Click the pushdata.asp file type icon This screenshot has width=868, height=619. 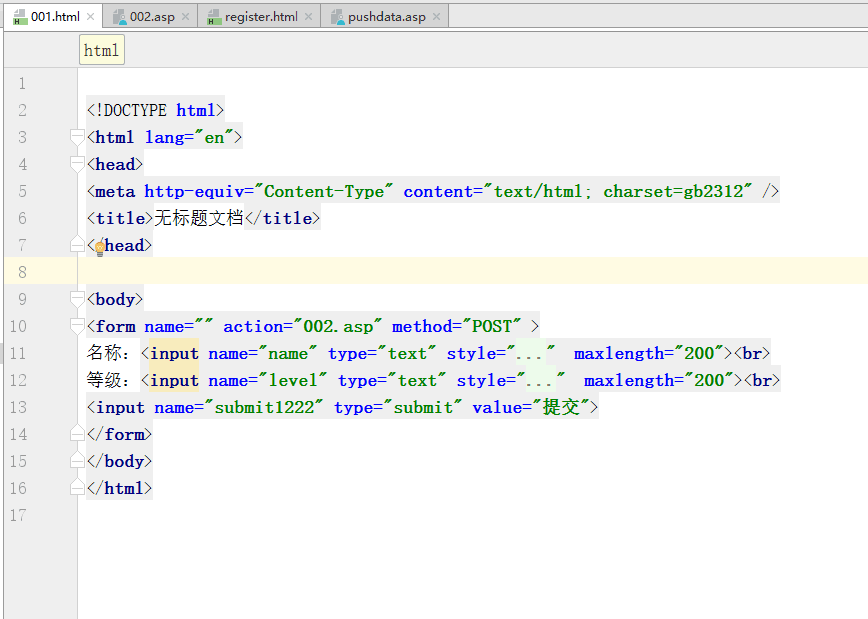point(337,17)
